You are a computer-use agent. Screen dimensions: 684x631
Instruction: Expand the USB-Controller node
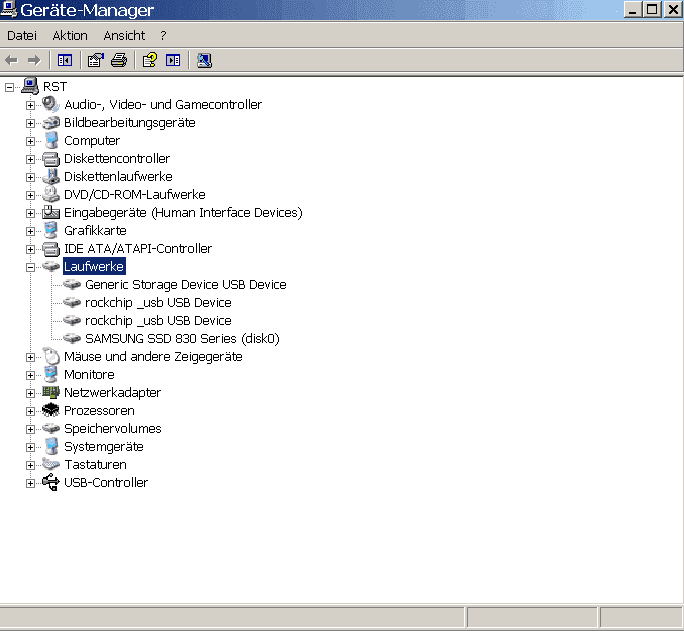pos(30,483)
